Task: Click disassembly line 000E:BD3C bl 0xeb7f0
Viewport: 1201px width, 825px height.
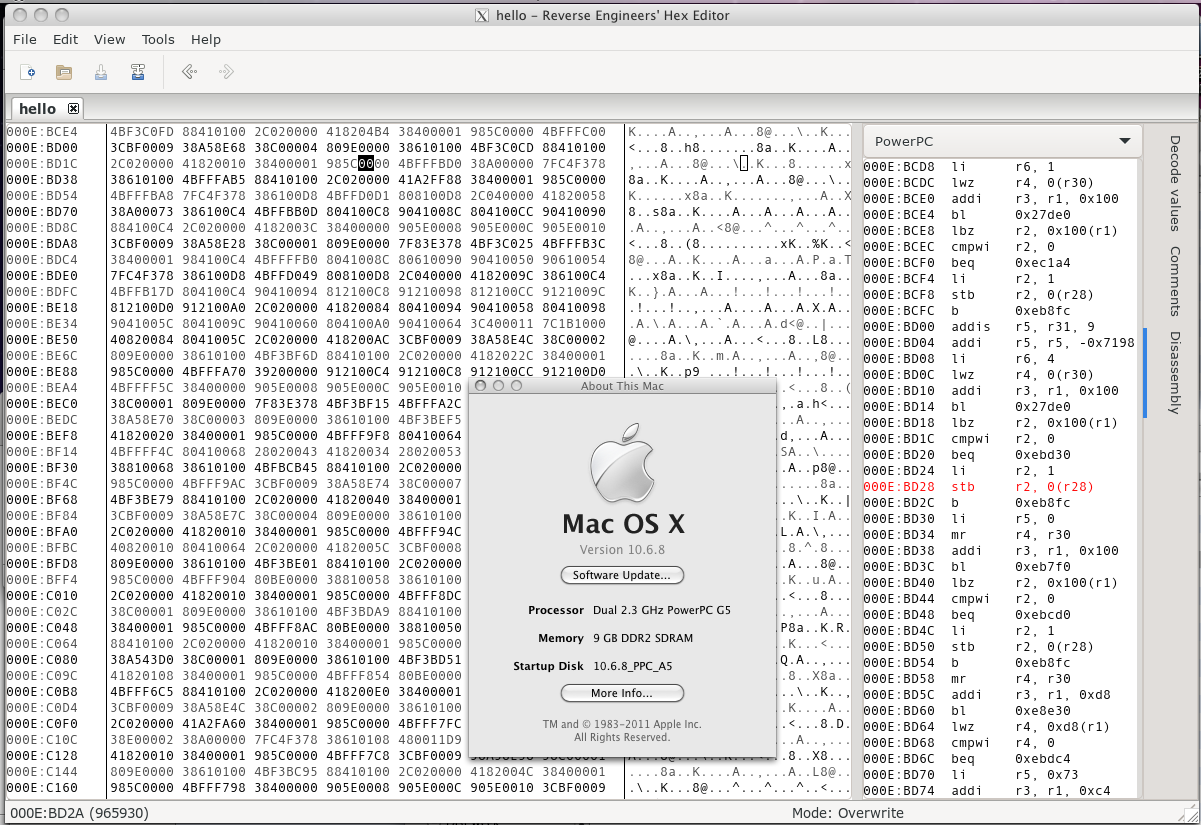Action: [1000, 567]
